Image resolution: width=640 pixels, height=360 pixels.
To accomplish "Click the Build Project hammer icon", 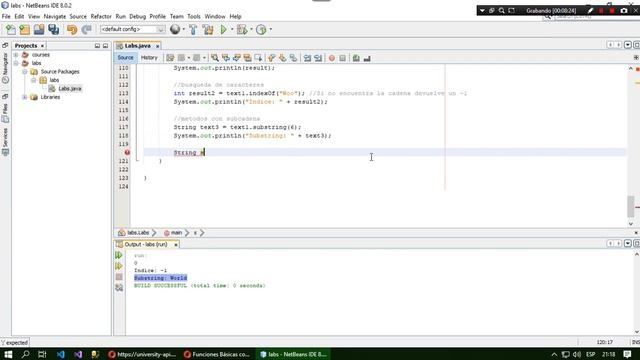I will (193, 29).
